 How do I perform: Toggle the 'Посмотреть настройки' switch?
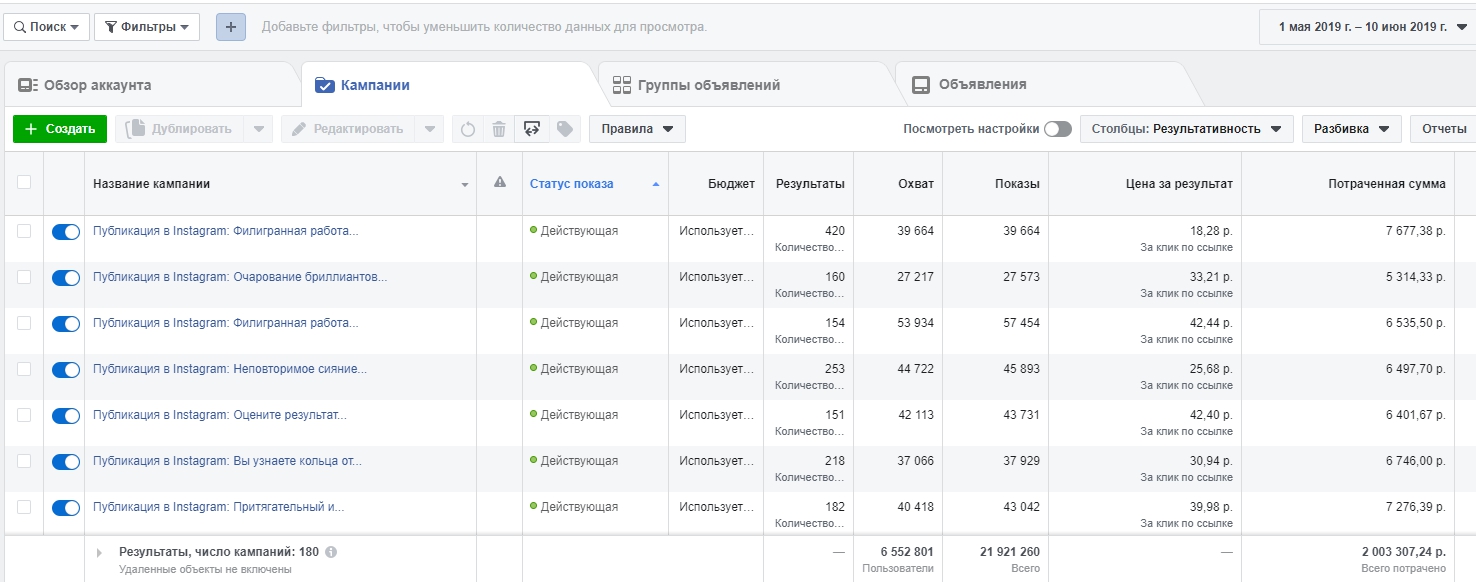(x=1057, y=129)
